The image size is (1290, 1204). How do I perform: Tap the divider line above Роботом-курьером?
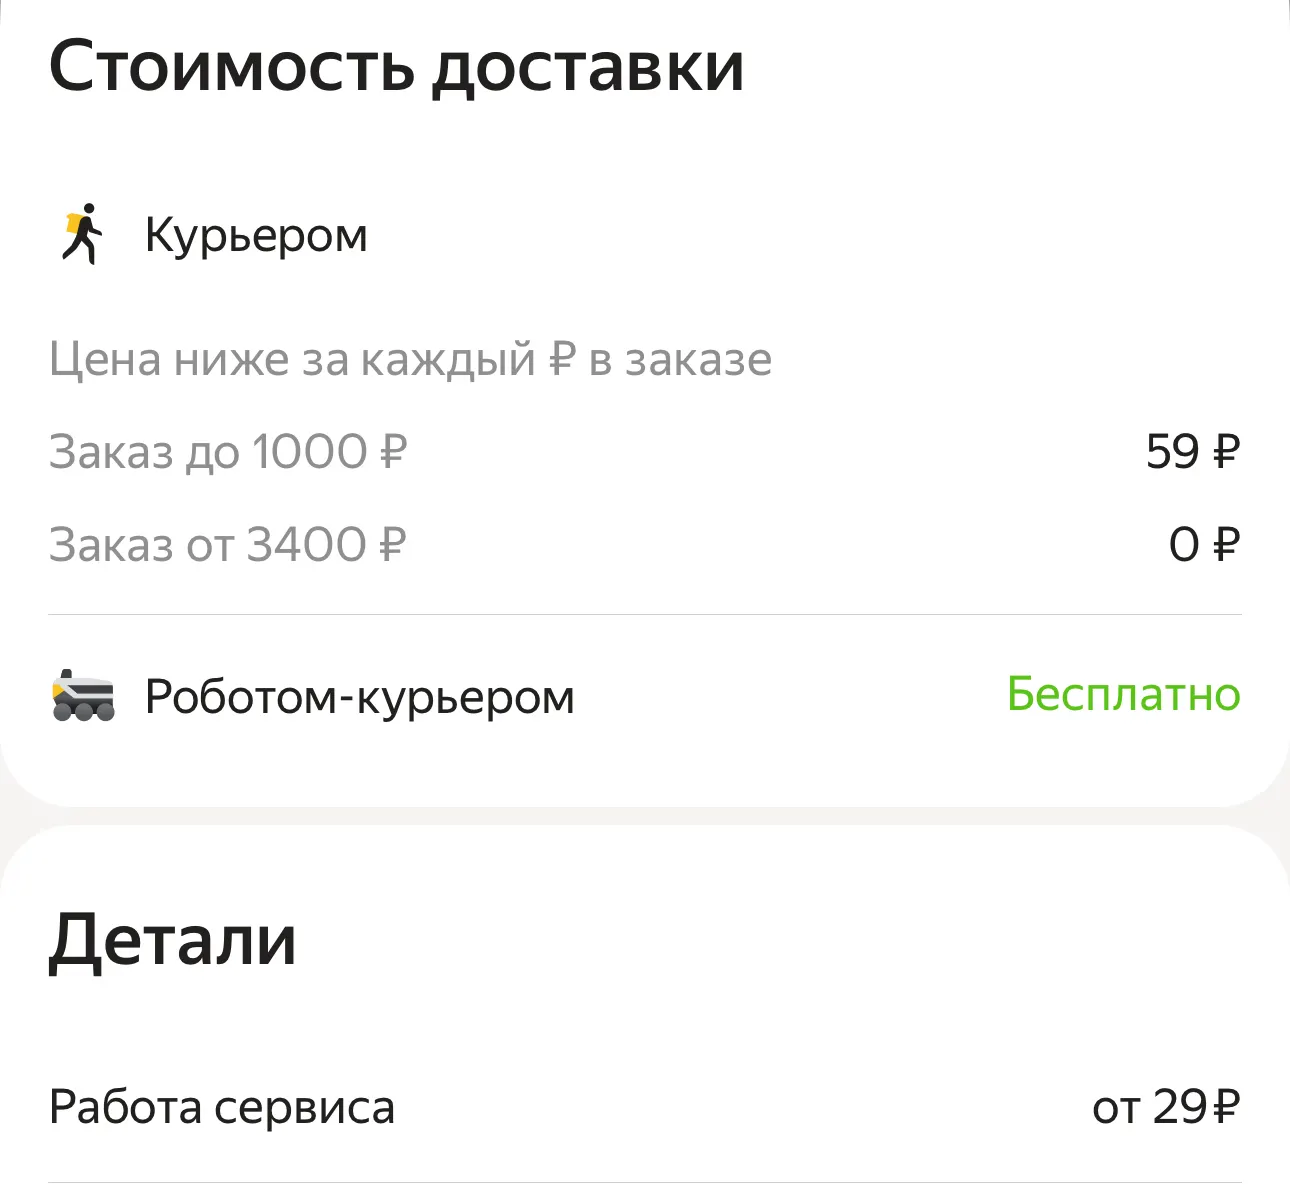tap(645, 614)
